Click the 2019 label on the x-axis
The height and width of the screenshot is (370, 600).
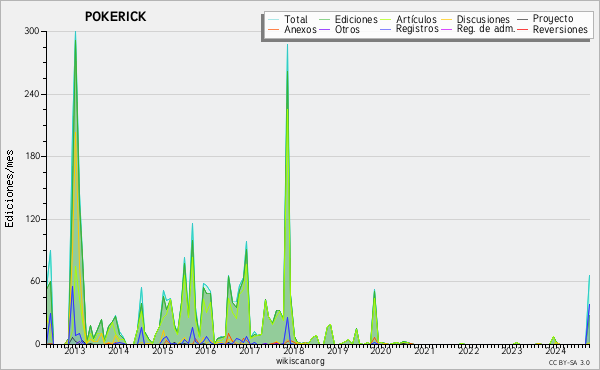[337, 350]
